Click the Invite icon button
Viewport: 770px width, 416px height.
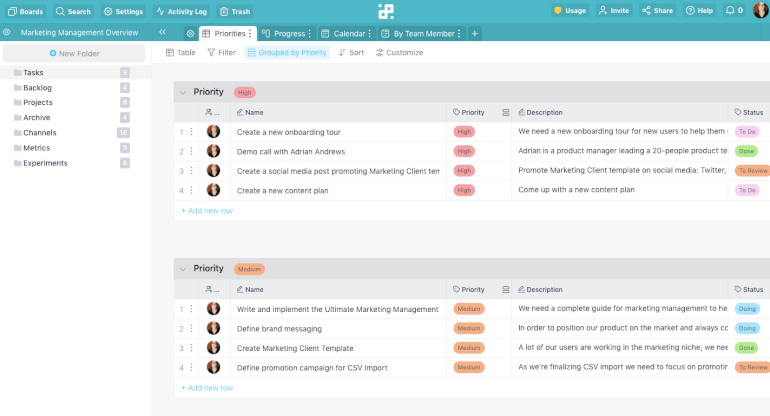point(614,11)
